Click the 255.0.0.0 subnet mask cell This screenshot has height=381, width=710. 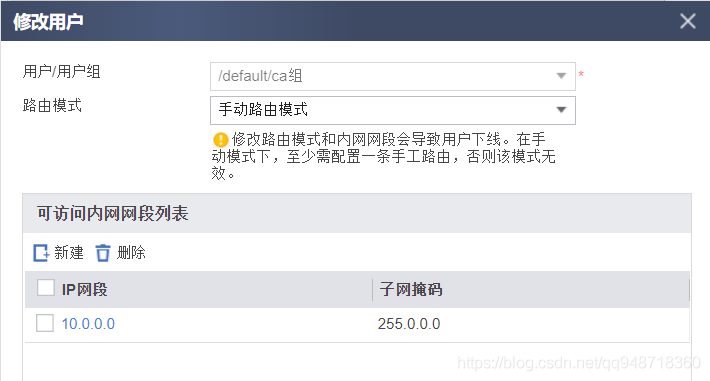tap(409, 324)
